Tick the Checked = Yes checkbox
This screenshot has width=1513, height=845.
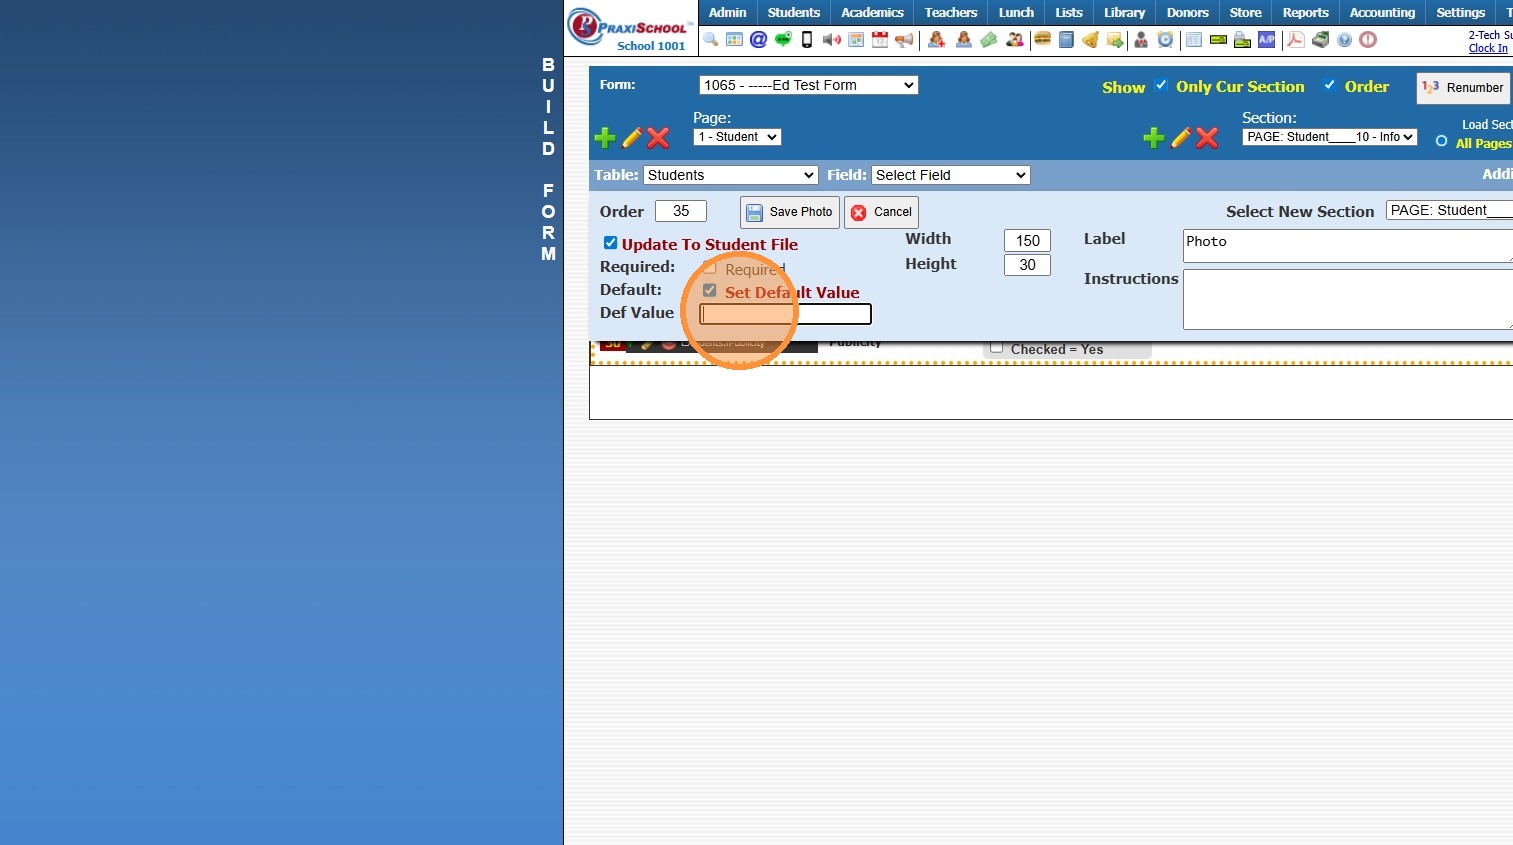[x=996, y=348]
